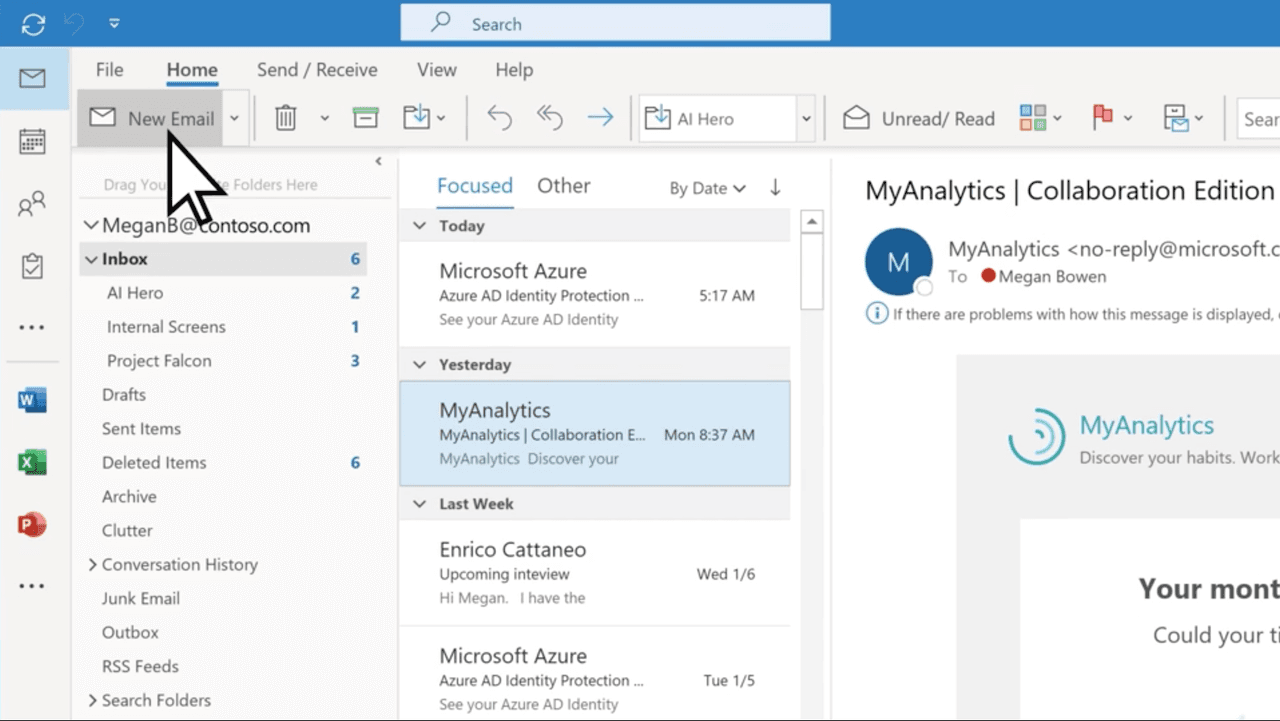Open the Categorize colors dropdown
Viewport: 1280px width, 721px height.
tap(1033, 117)
